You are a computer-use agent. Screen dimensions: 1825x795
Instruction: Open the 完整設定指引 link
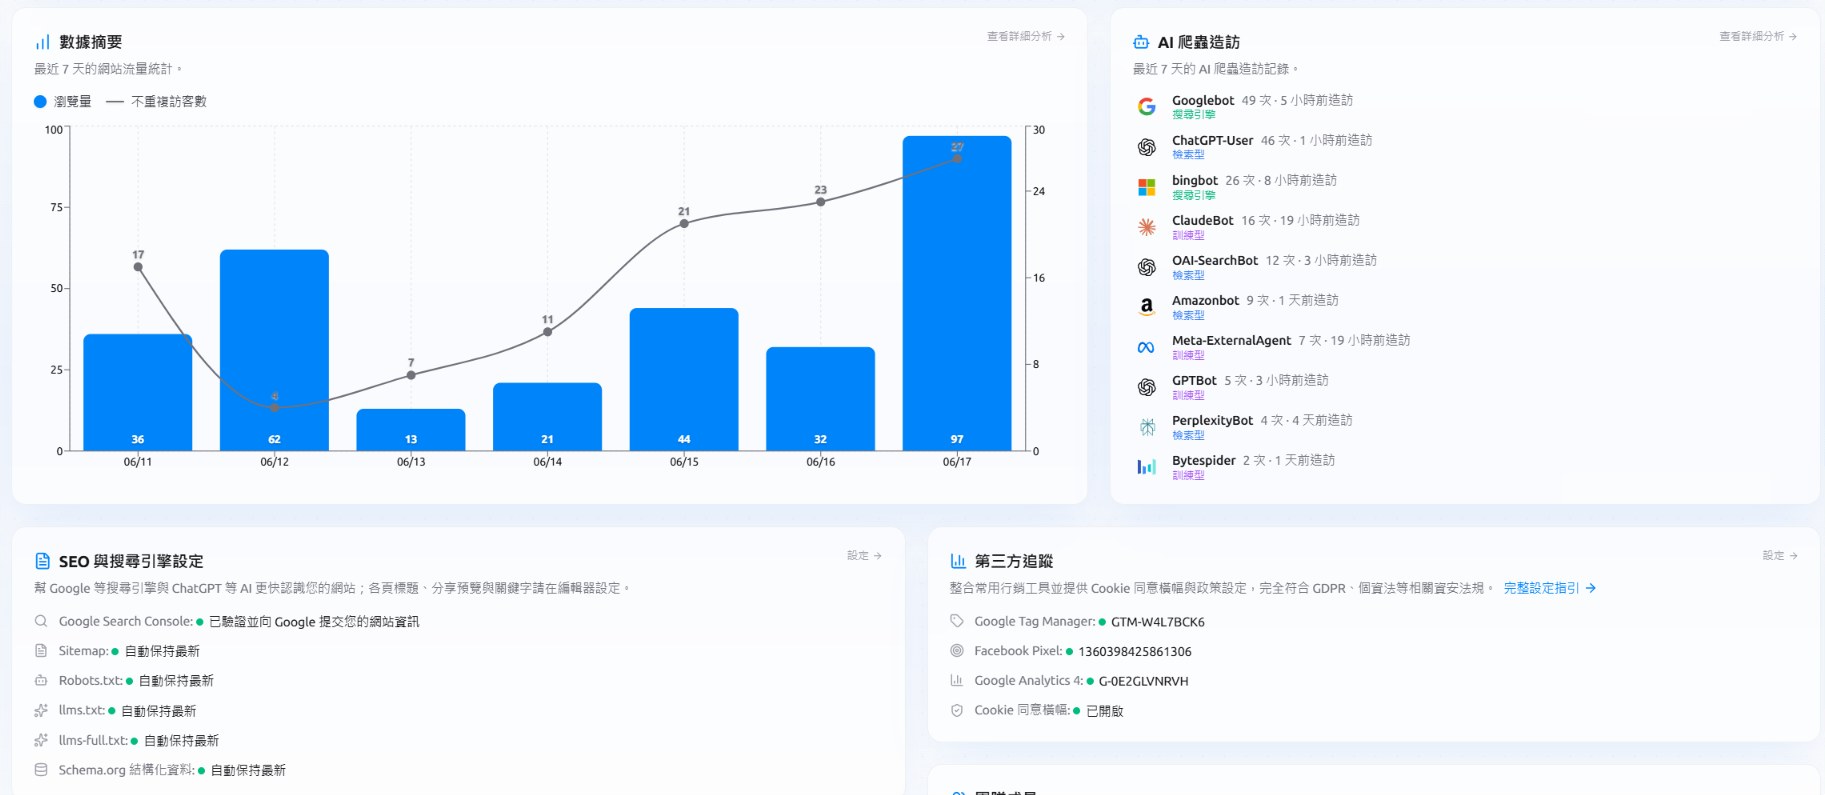(x=1549, y=588)
